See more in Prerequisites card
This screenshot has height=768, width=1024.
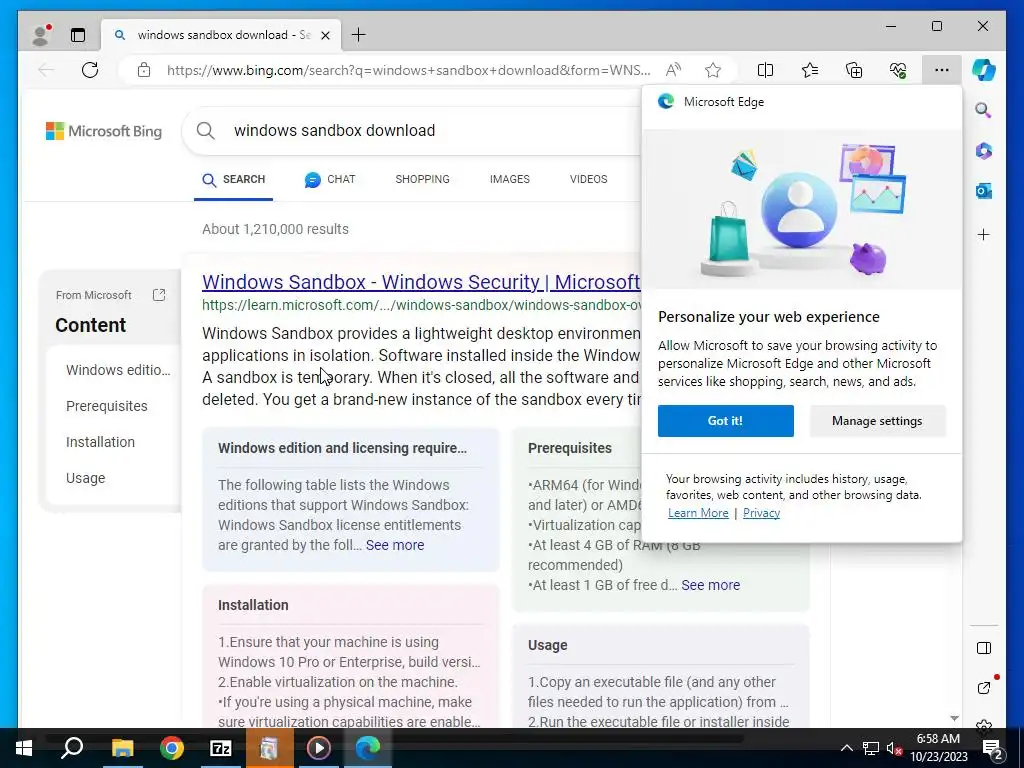[x=711, y=585]
